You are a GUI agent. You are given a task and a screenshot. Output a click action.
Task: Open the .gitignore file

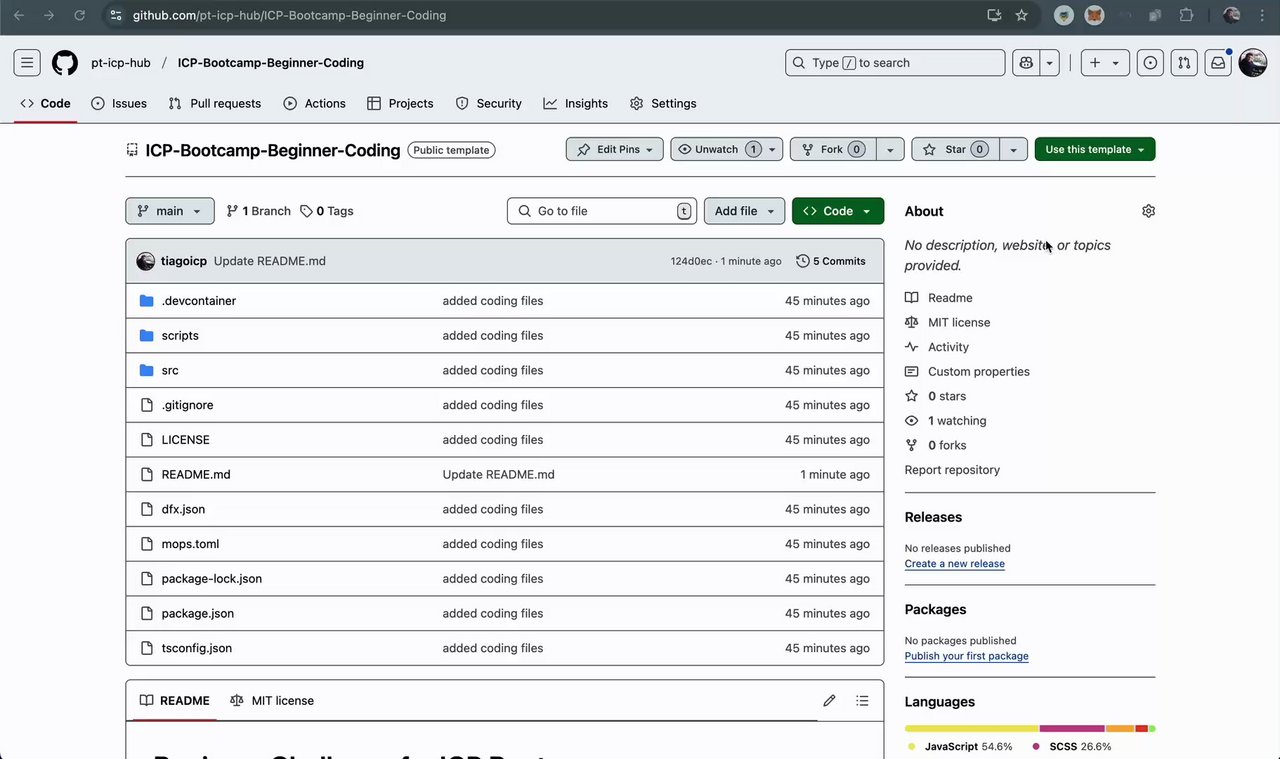pos(187,405)
